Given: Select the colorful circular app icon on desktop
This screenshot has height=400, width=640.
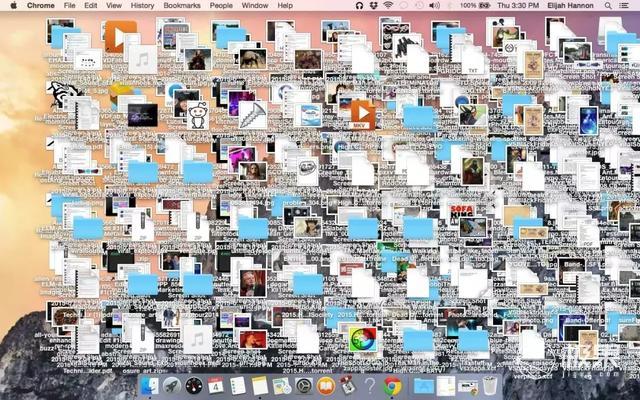Looking at the screenshot, I should (362, 339).
